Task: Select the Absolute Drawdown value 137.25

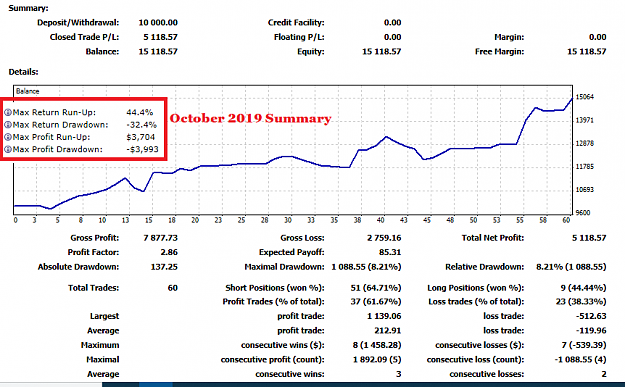Action: (x=164, y=267)
